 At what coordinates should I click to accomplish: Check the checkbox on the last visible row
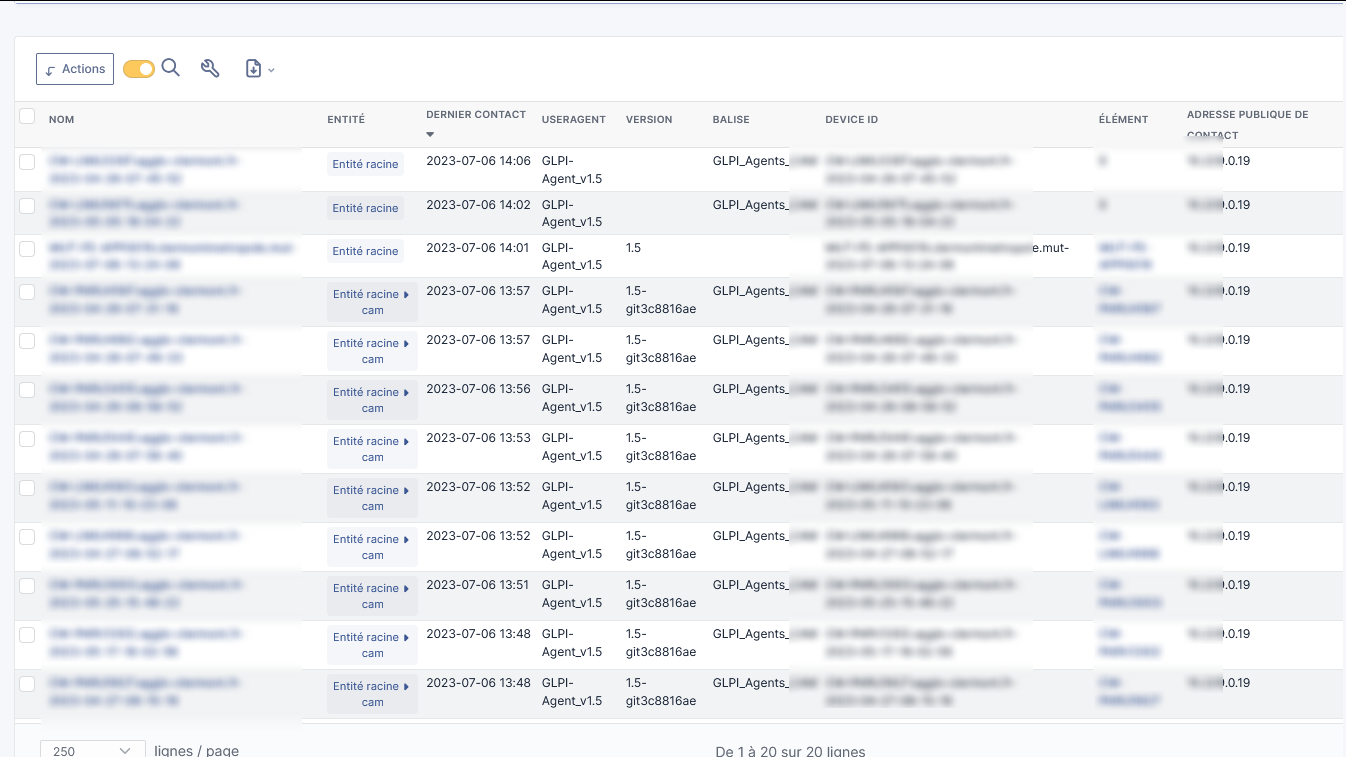click(x=27, y=683)
